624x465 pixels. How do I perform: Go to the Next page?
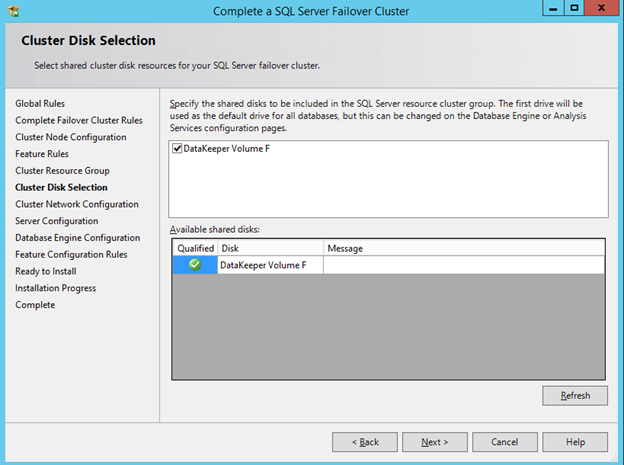(435, 441)
